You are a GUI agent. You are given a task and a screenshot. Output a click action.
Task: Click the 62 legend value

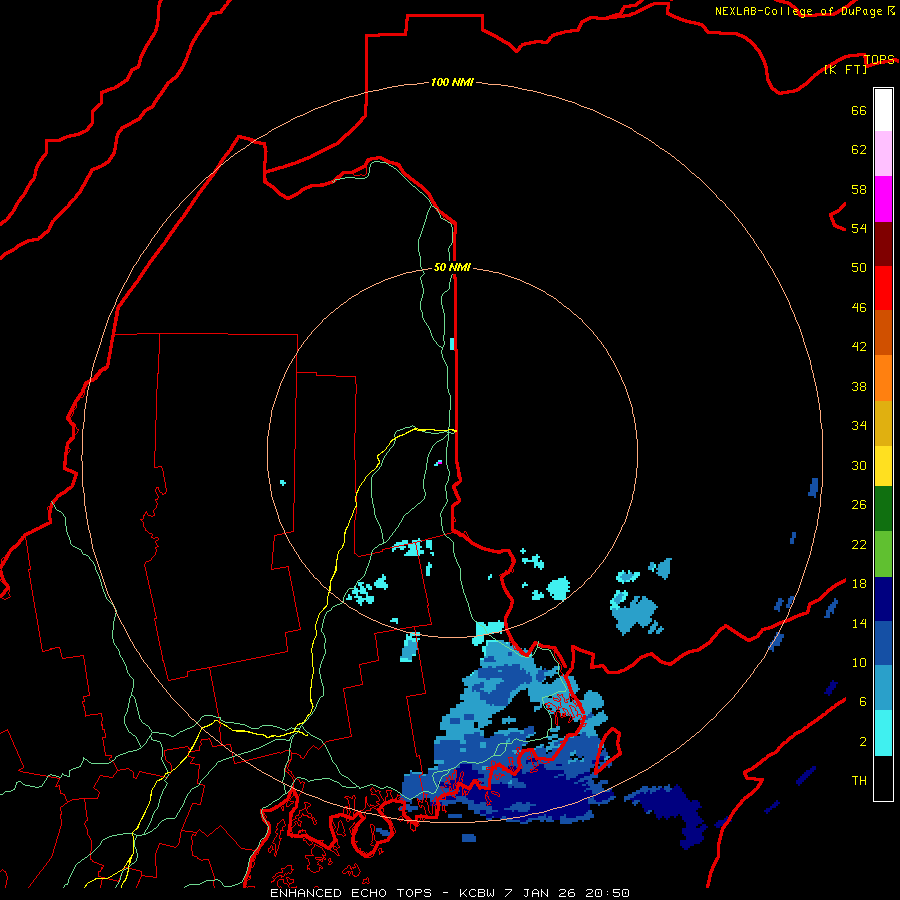[x=859, y=149]
